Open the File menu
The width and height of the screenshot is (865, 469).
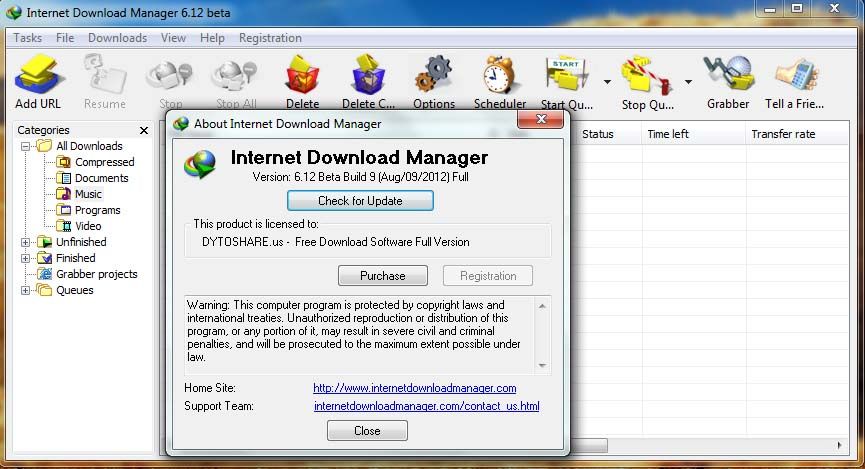pos(65,38)
